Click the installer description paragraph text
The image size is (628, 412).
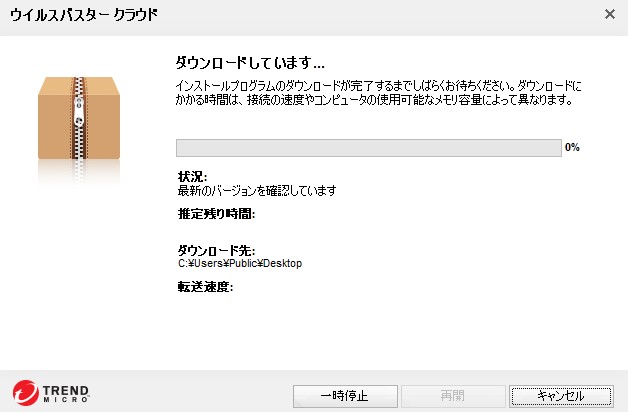pos(378,92)
